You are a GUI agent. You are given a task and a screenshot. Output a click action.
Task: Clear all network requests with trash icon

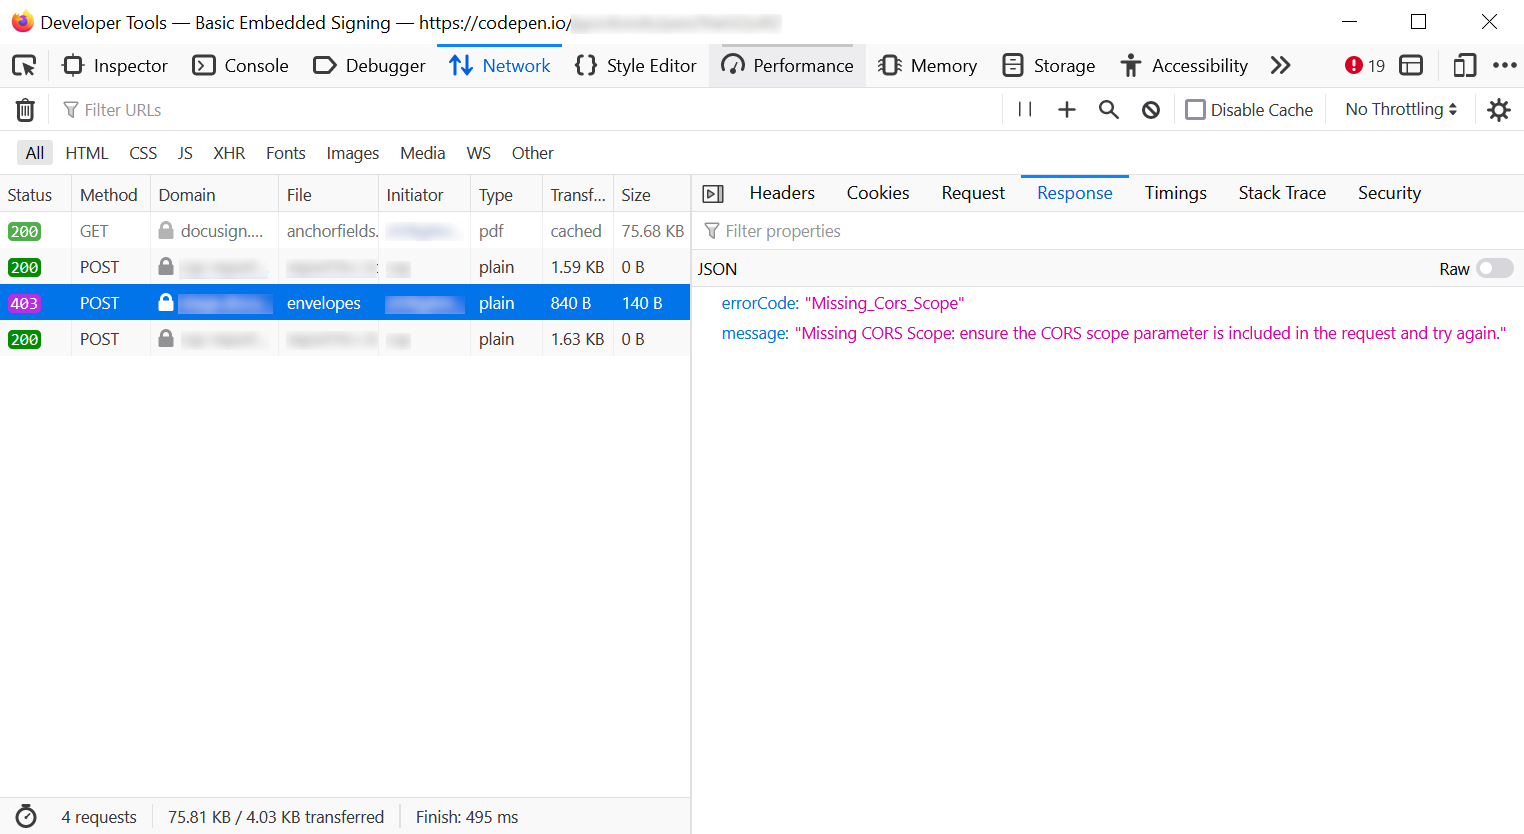pyautogui.click(x=24, y=109)
